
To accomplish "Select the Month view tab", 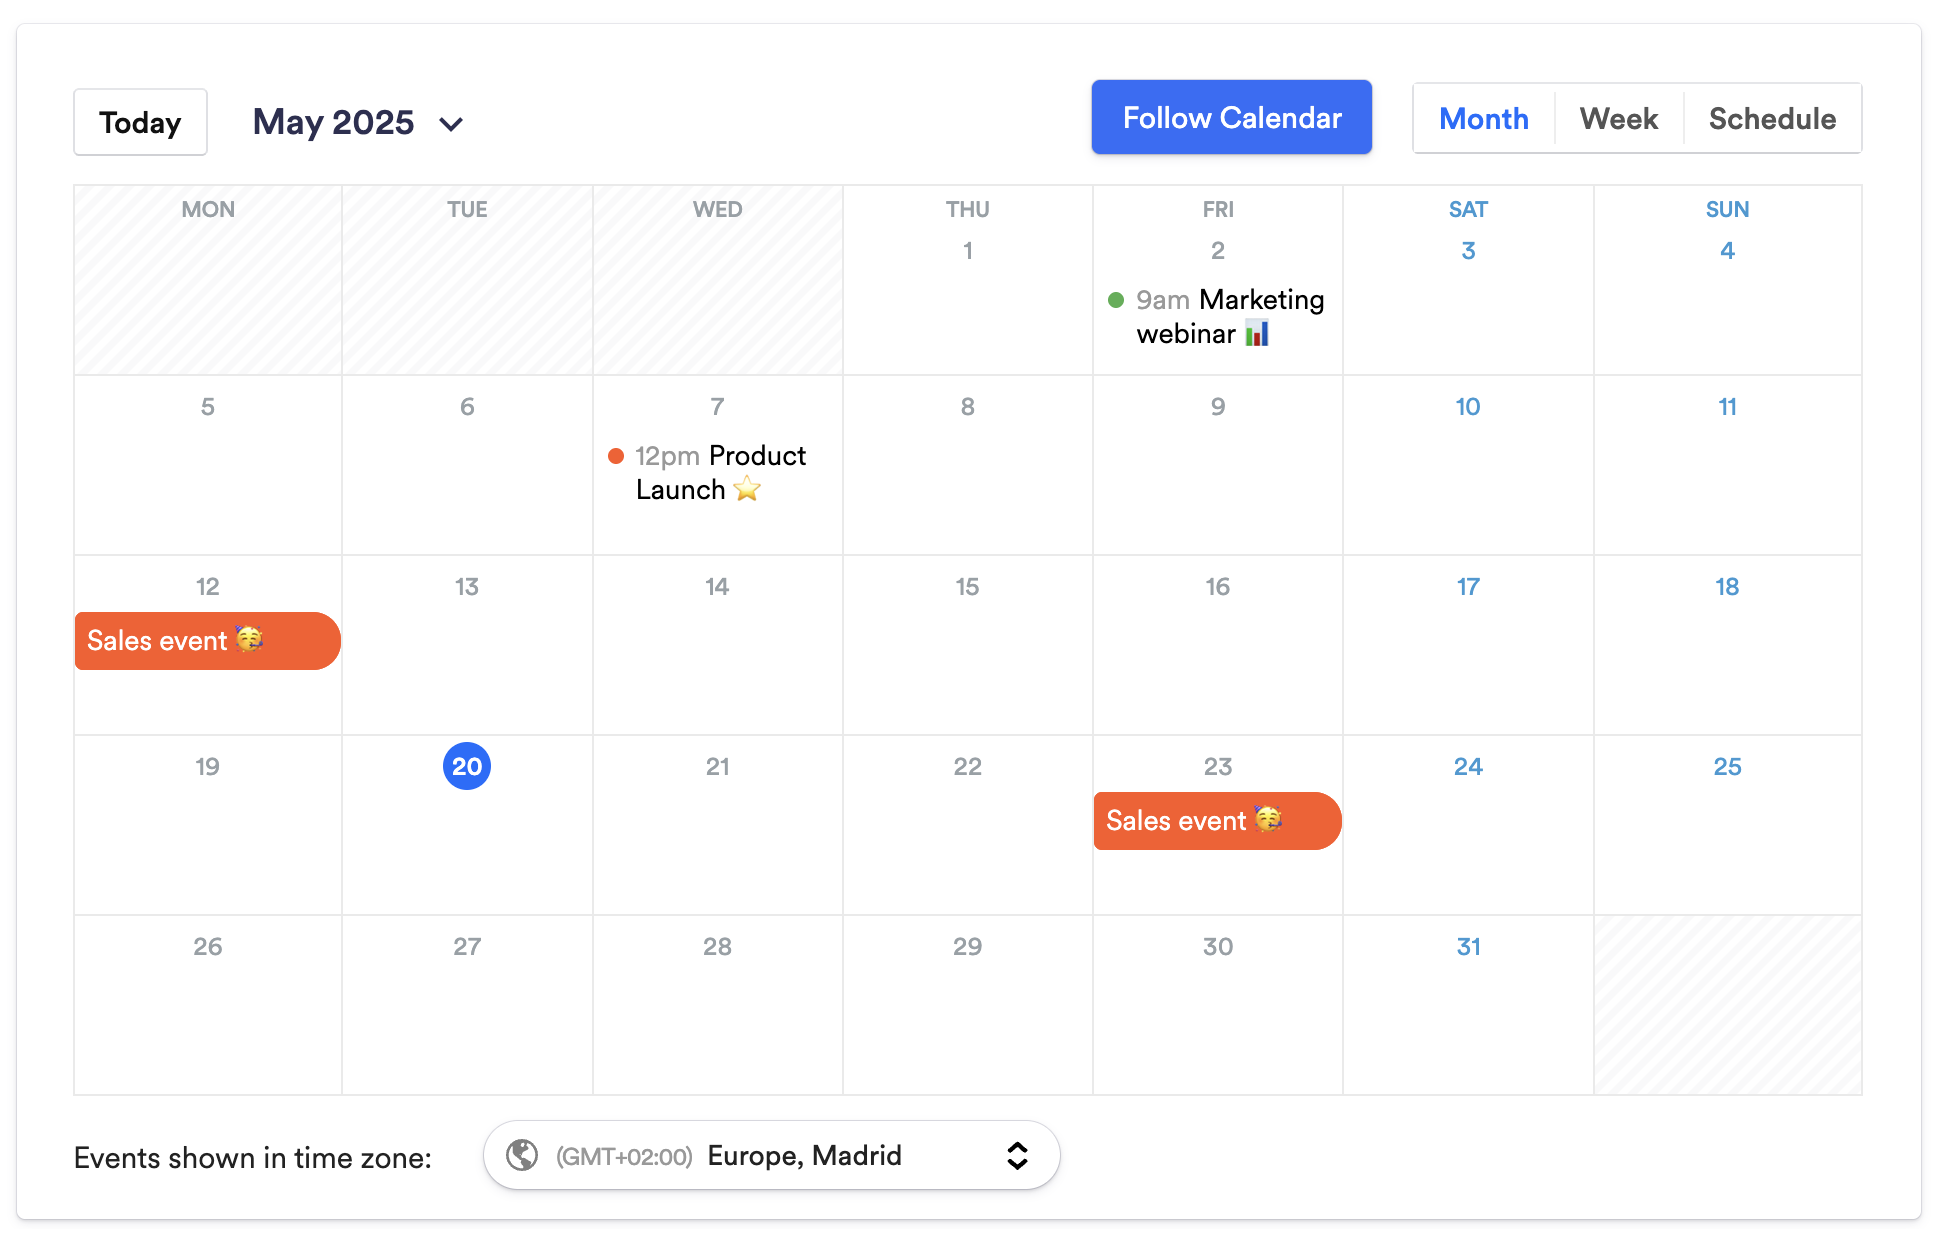I will [1483, 119].
